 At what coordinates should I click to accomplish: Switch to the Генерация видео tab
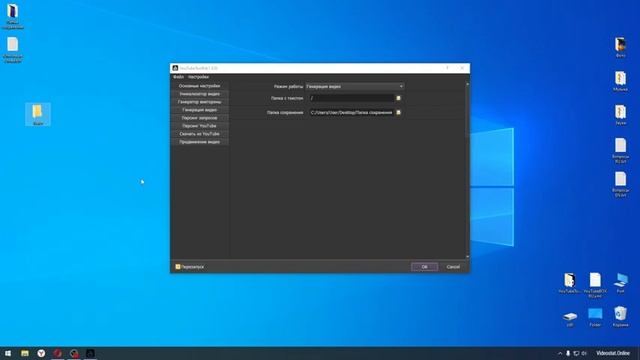[x=200, y=110]
